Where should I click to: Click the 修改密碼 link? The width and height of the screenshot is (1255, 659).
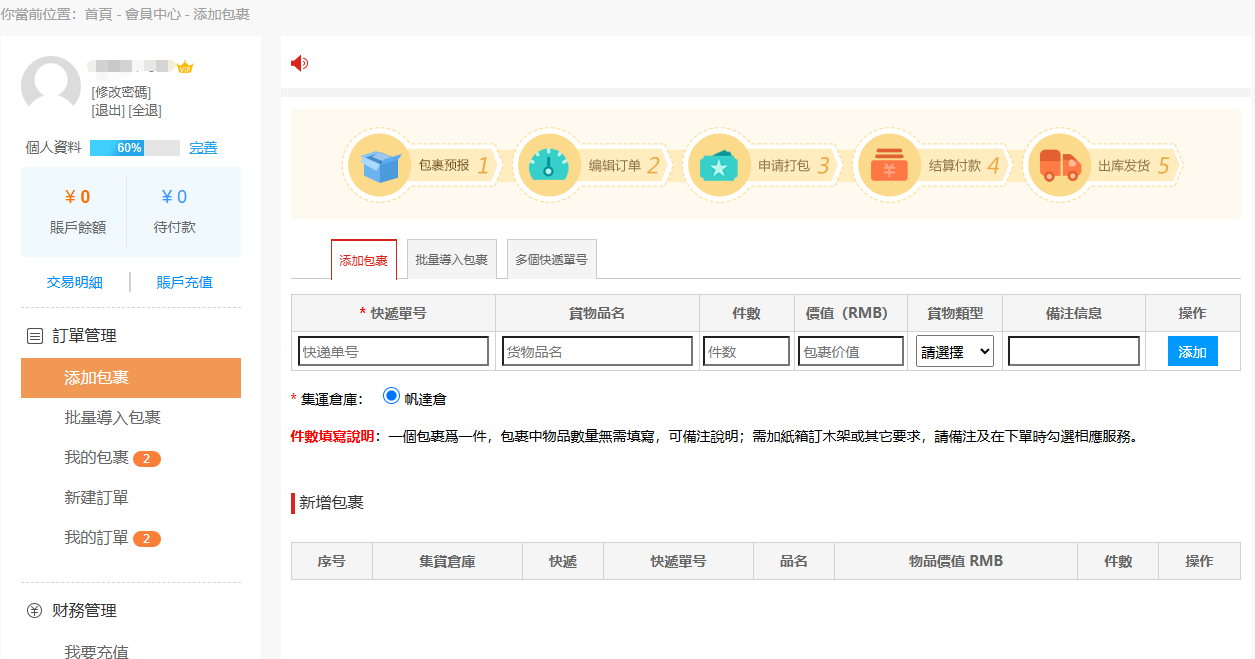121,92
